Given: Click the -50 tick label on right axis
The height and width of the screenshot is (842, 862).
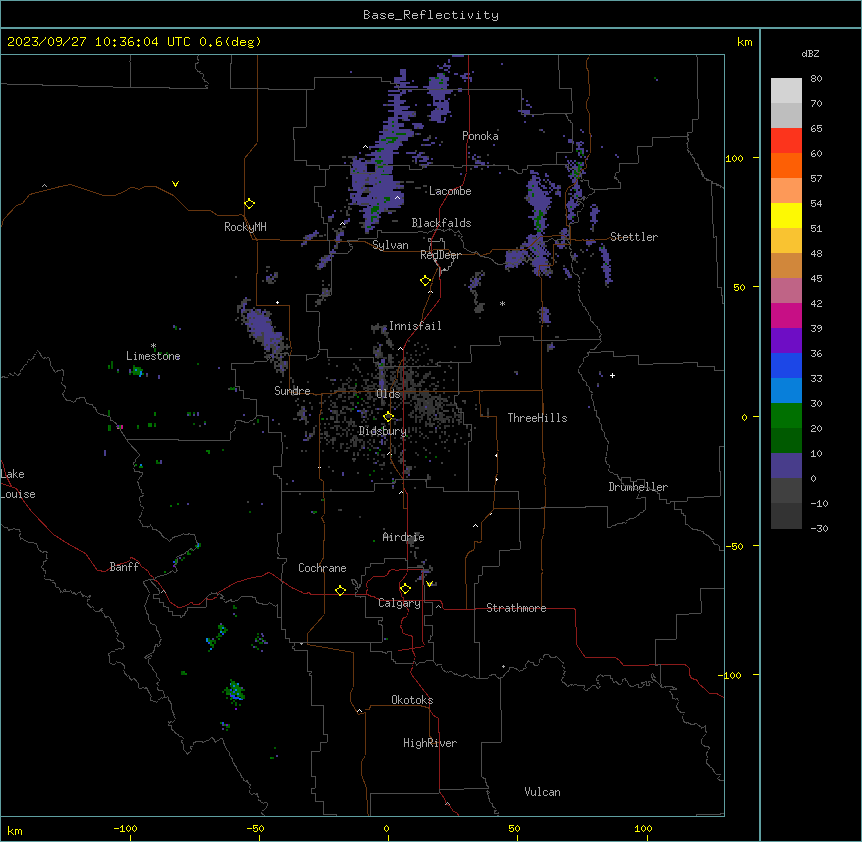Looking at the screenshot, I should point(734,546).
